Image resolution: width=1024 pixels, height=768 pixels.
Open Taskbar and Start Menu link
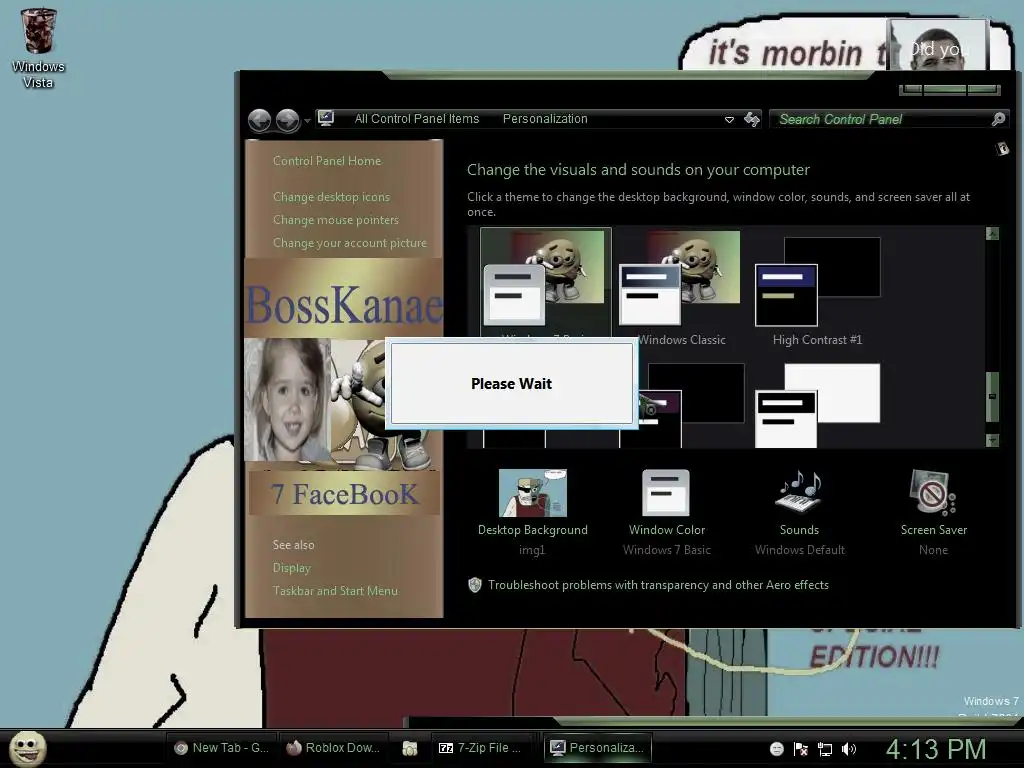click(x=335, y=591)
